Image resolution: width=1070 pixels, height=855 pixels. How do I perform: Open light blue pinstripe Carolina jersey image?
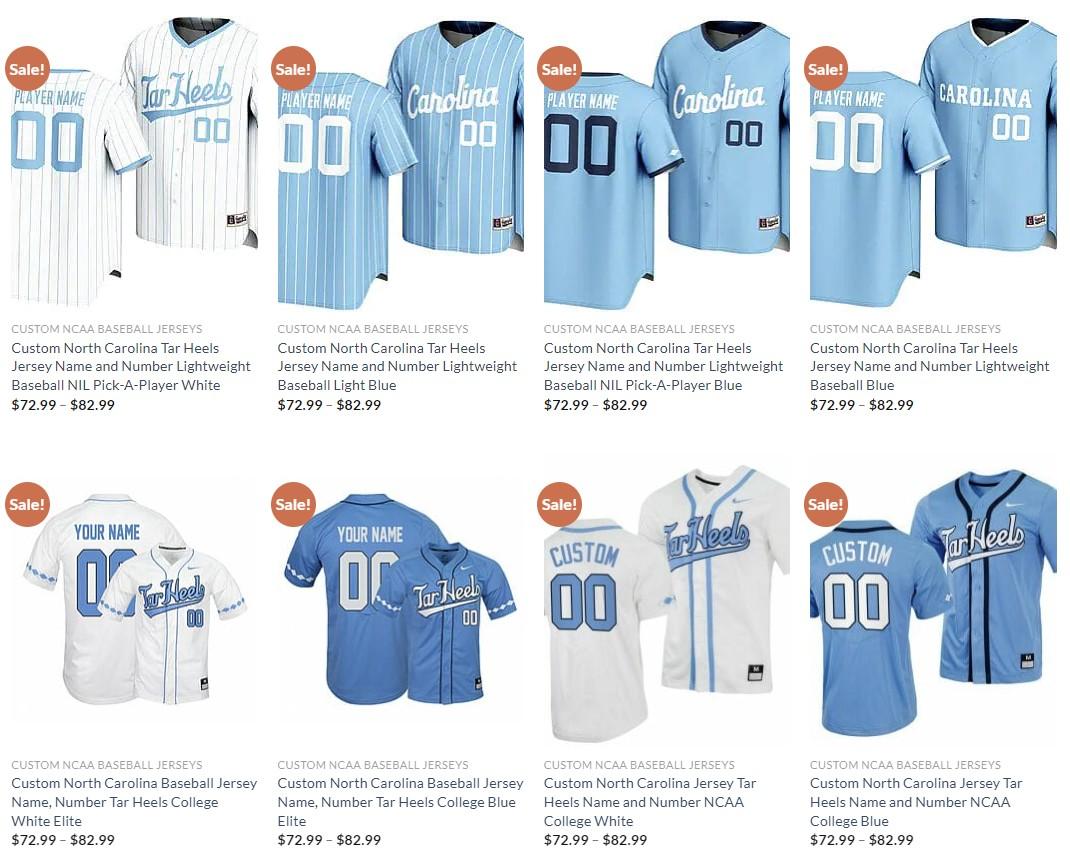point(401,162)
